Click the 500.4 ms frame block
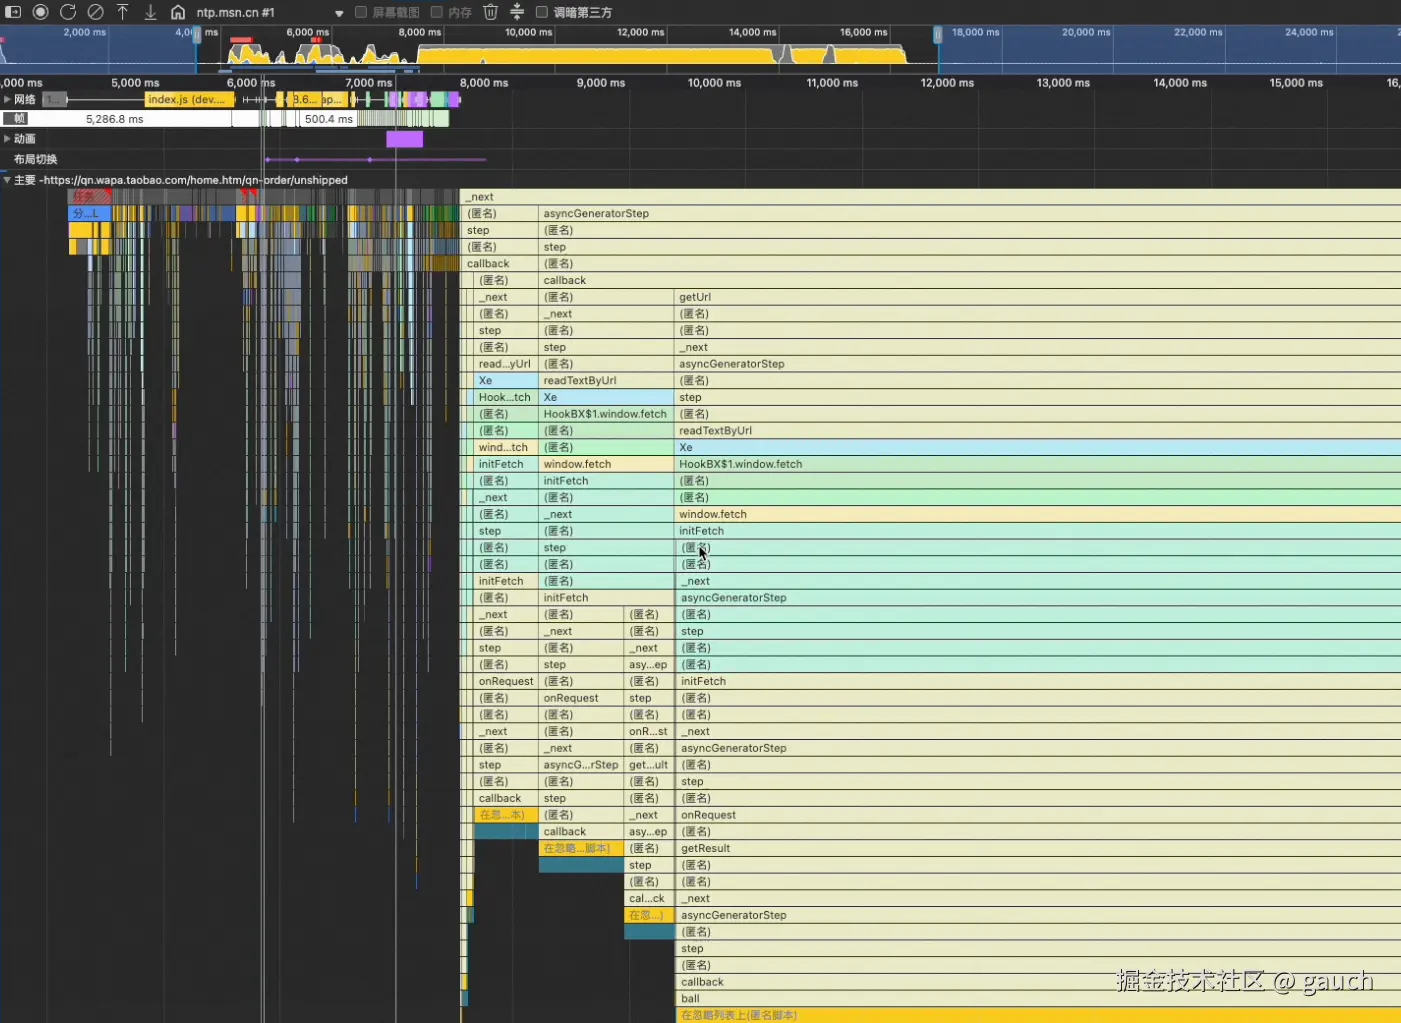The height and width of the screenshot is (1023, 1401). pos(328,118)
